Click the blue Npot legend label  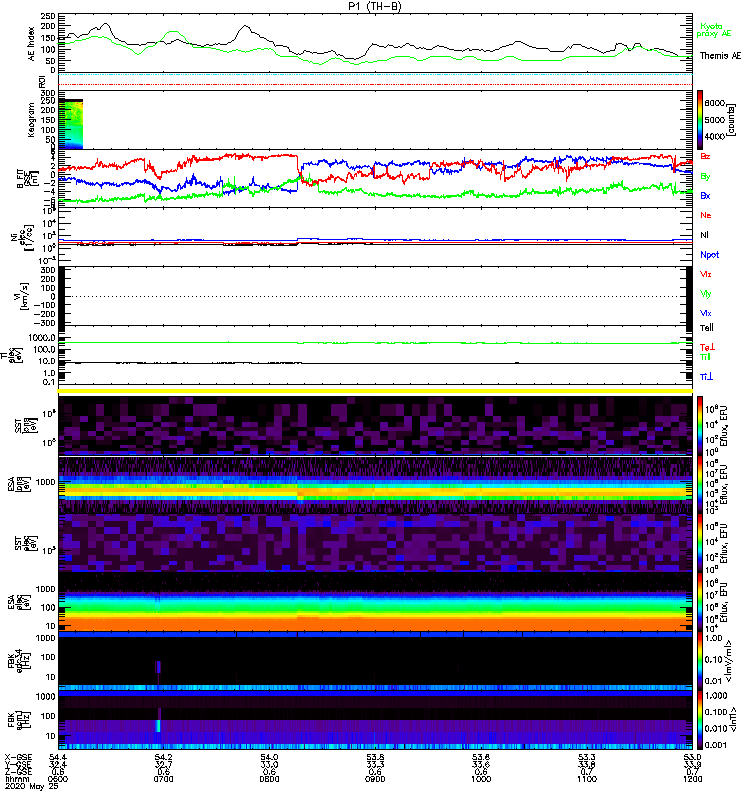[709, 255]
